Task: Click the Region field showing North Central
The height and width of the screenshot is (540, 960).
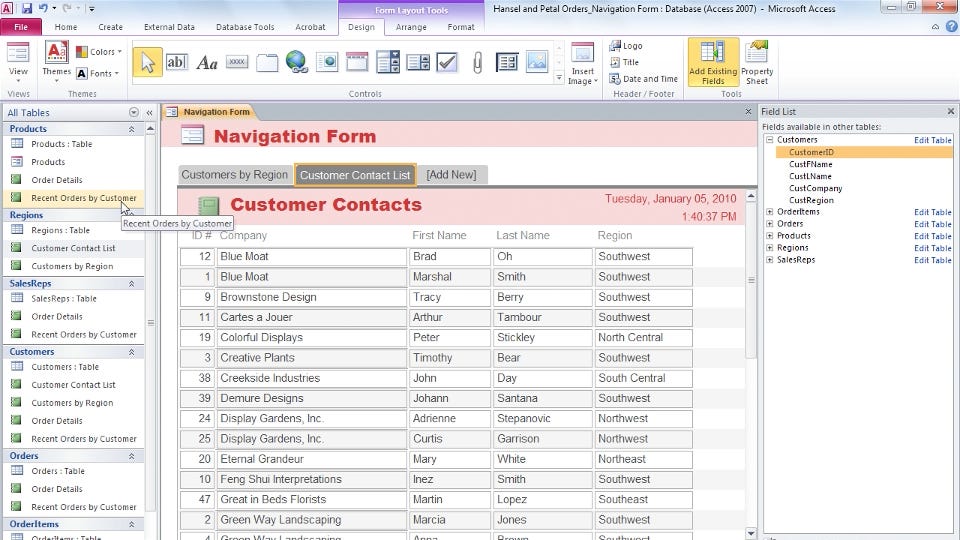Action: click(x=643, y=337)
